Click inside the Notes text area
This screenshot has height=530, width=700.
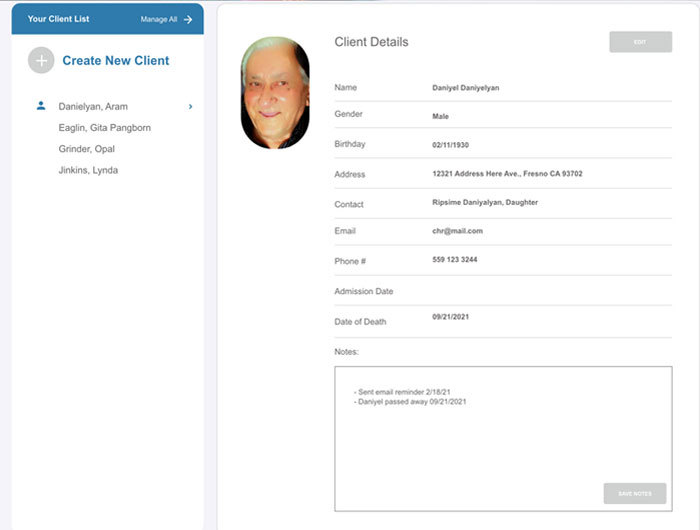[503, 439]
